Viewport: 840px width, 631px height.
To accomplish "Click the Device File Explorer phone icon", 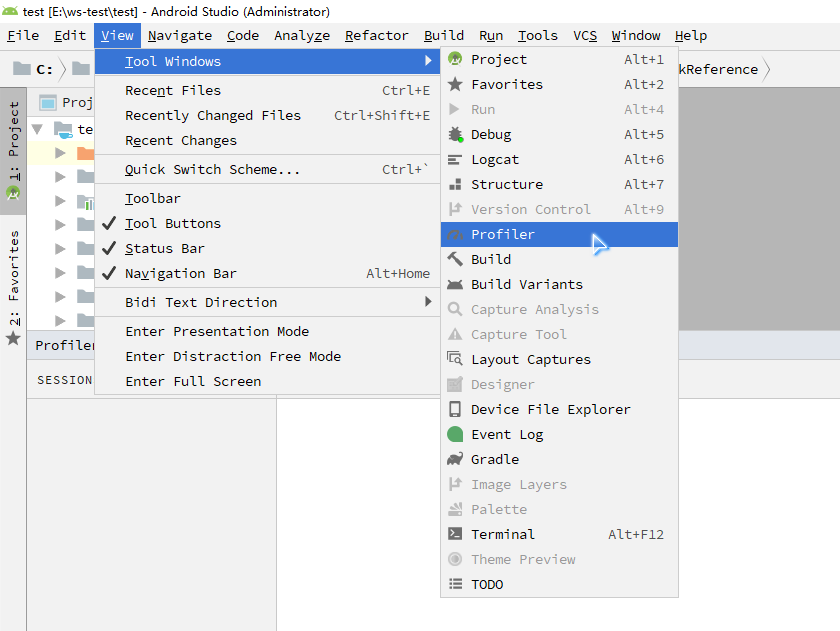I will pos(455,409).
